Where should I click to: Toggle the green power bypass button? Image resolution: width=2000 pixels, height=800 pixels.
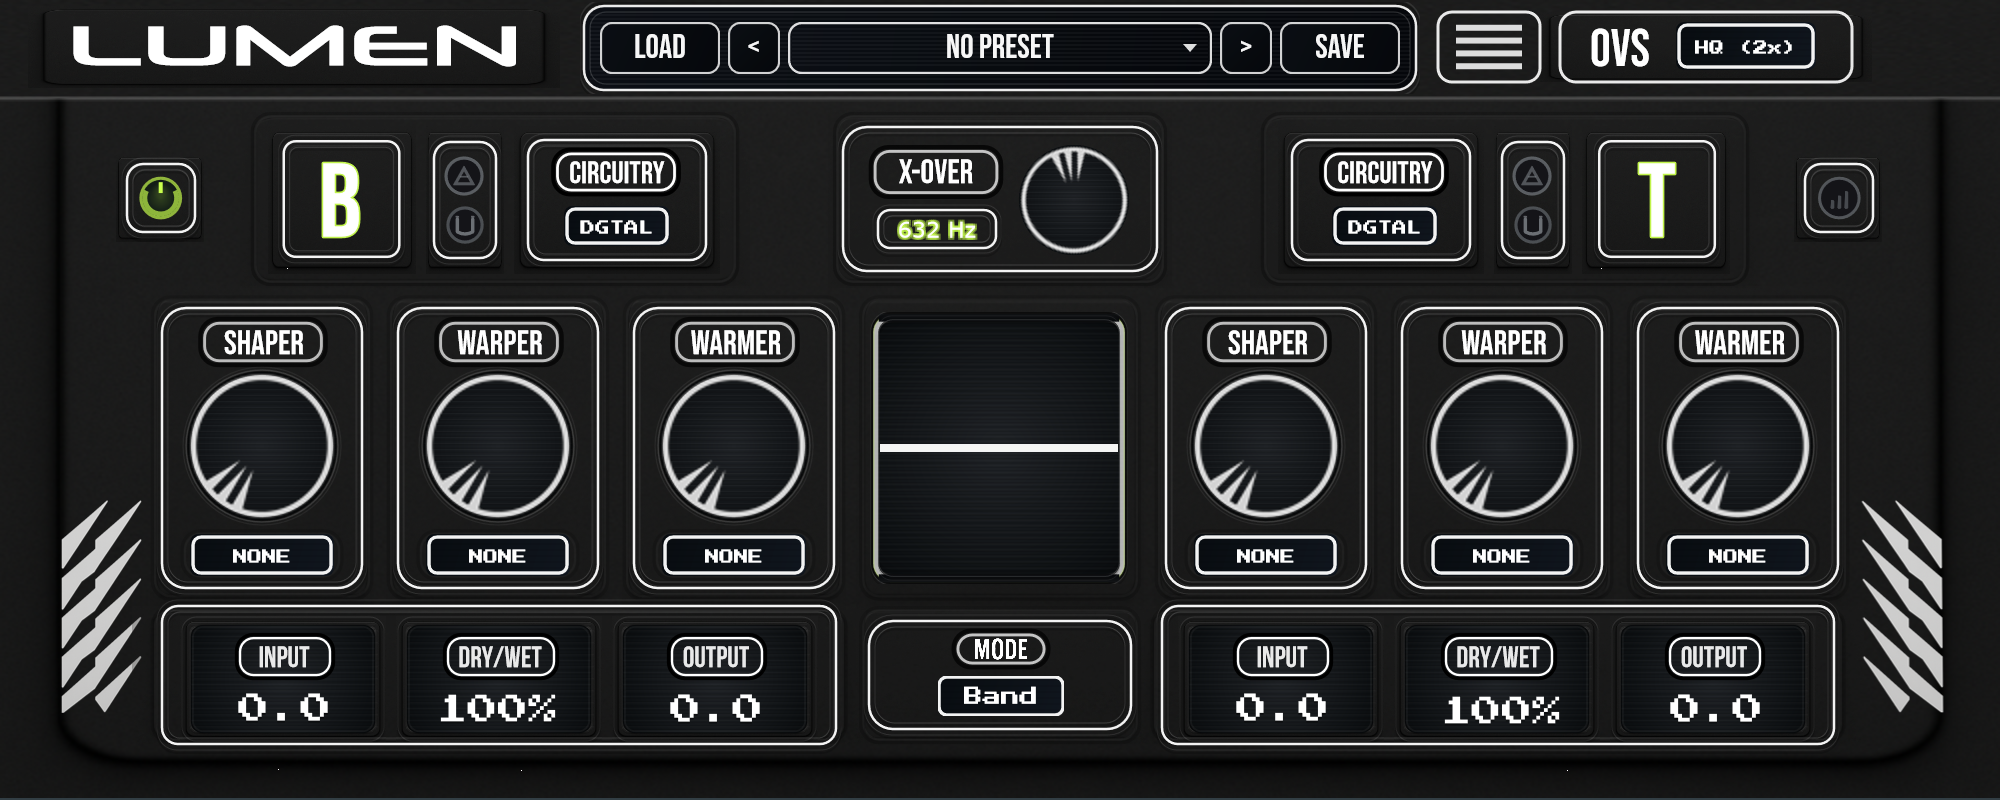click(161, 198)
